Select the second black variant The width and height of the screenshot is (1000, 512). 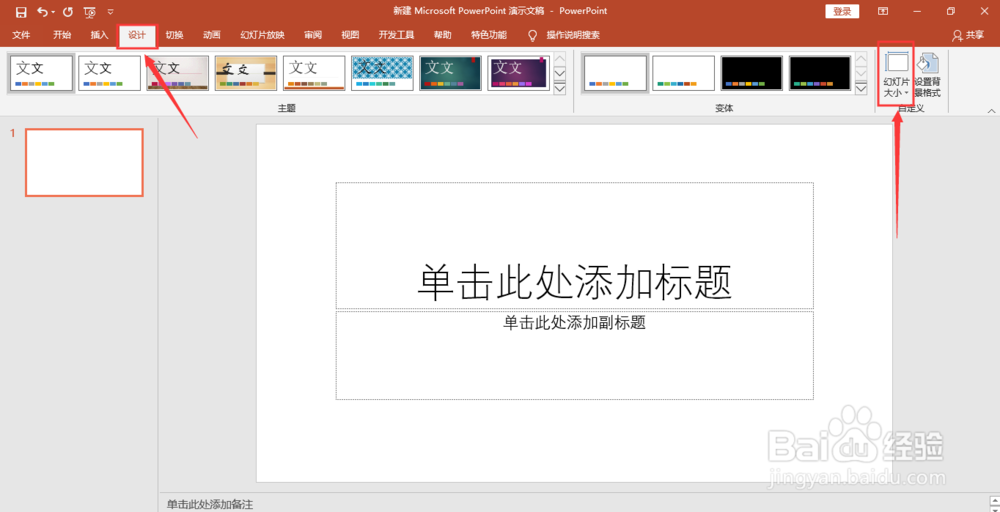820,73
